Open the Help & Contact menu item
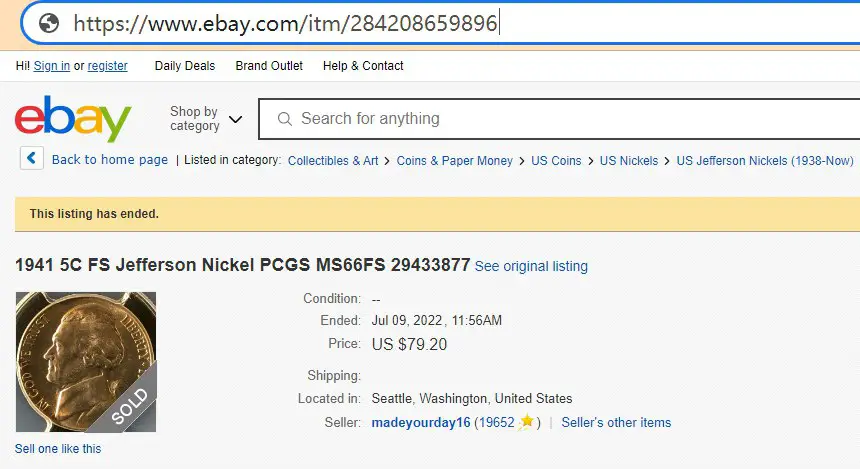The width and height of the screenshot is (860, 469). (363, 66)
